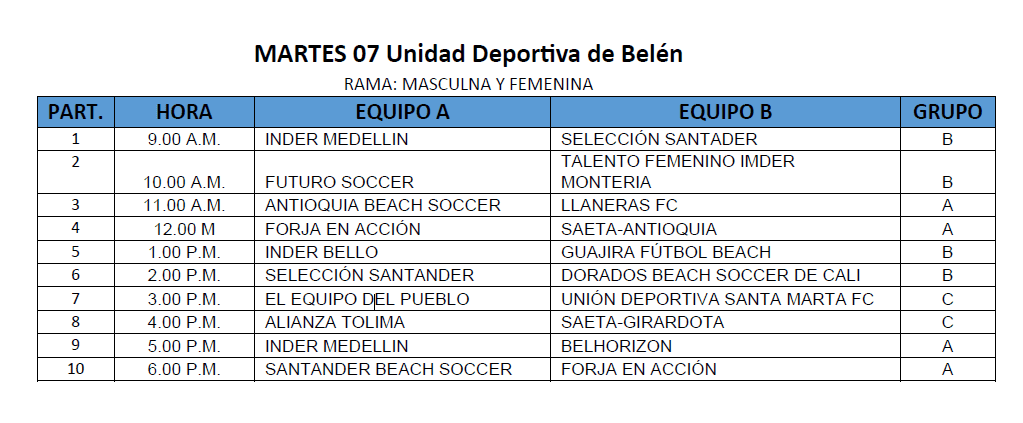The height and width of the screenshot is (423, 1023).
Task: Click the PART. column header
Action: click(x=76, y=112)
